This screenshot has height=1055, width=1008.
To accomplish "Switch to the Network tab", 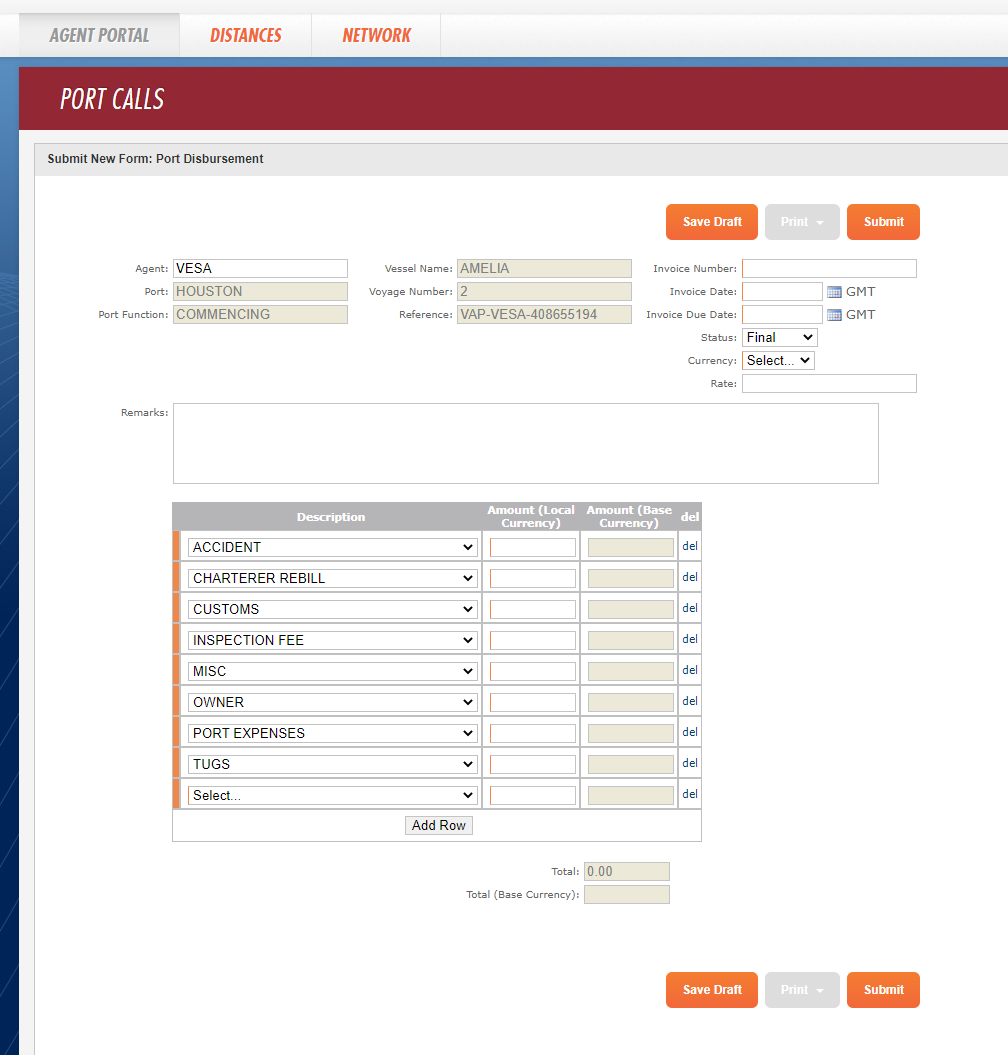I will point(375,34).
